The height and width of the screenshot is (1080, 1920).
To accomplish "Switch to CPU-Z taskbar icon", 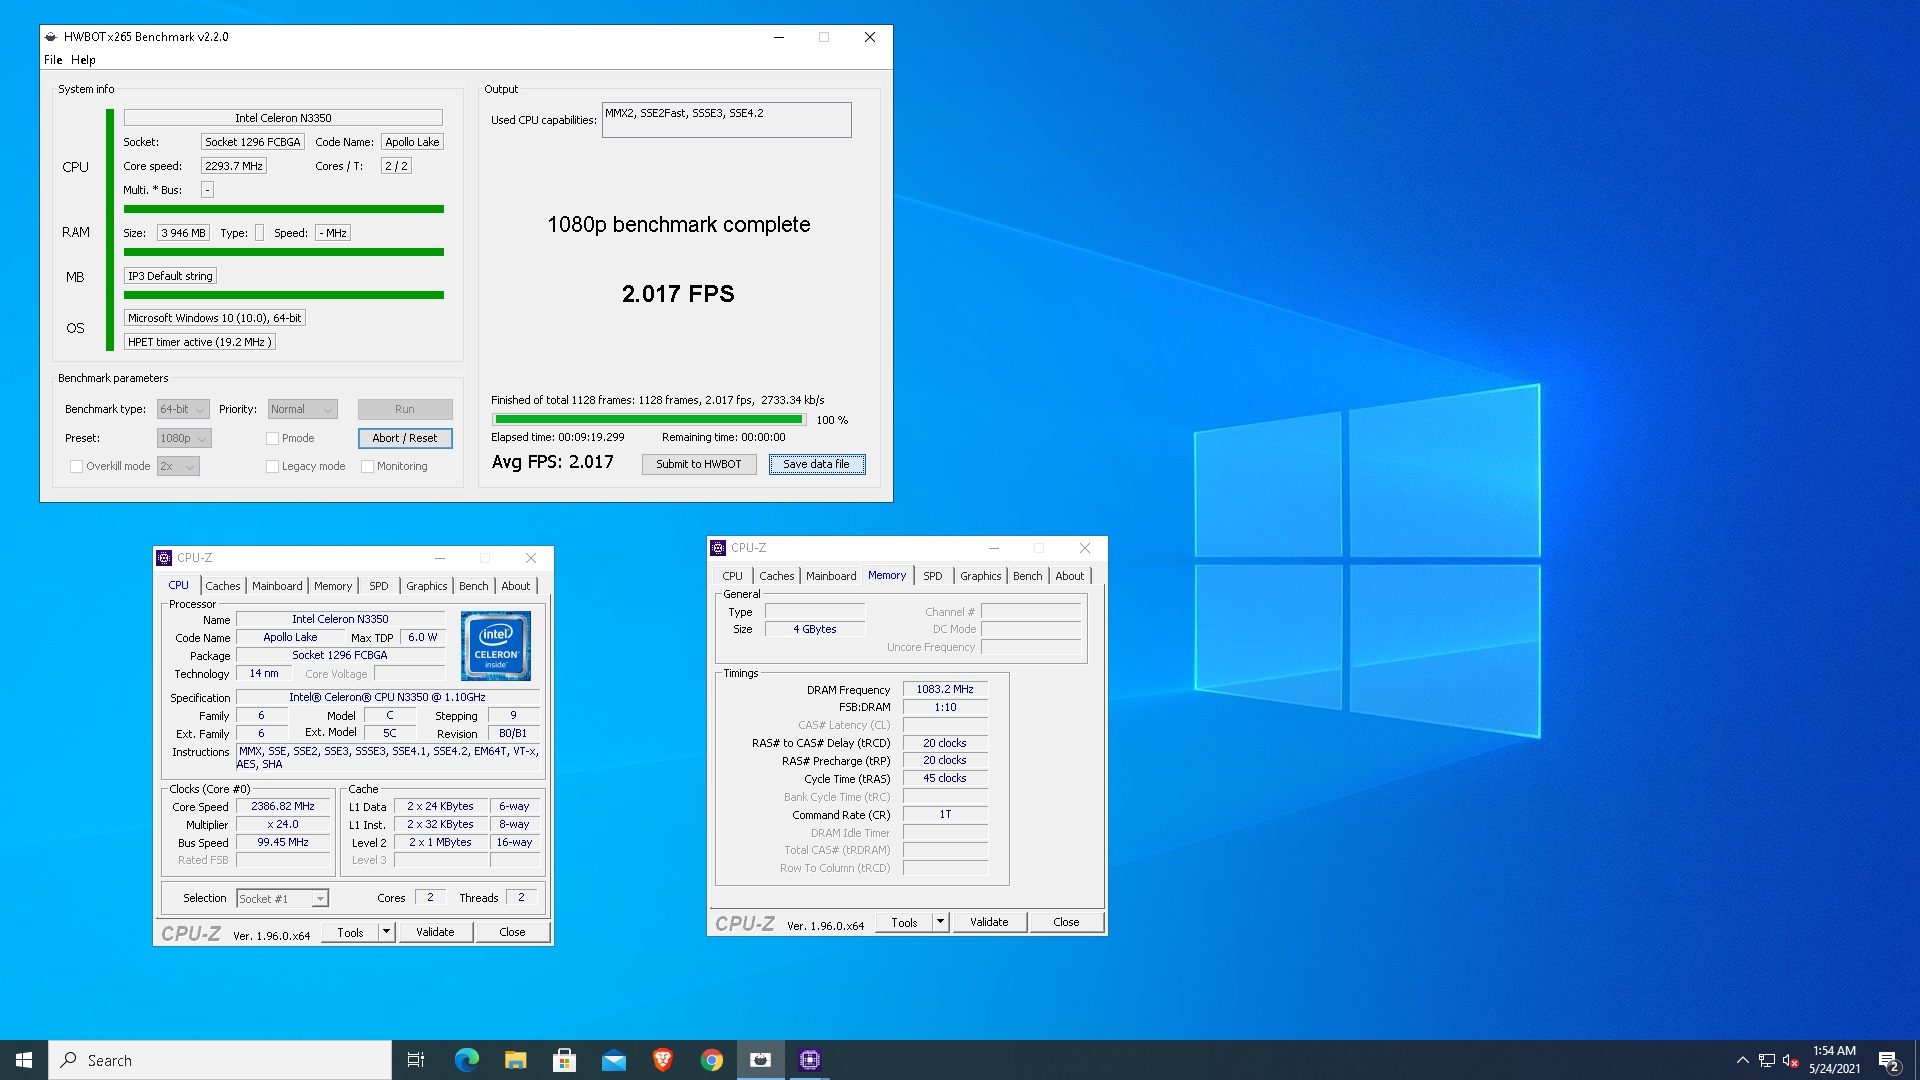I will point(810,1060).
